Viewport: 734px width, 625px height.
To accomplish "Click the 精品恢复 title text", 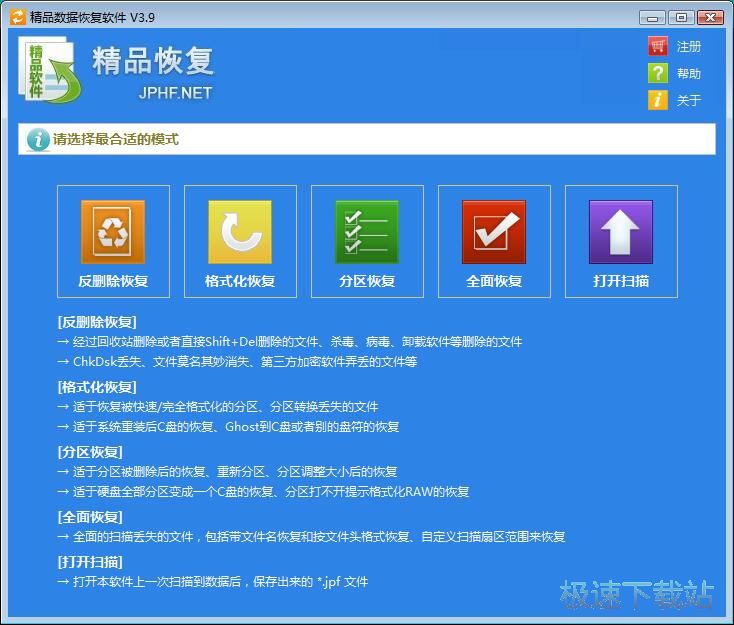I will click(x=153, y=61).
